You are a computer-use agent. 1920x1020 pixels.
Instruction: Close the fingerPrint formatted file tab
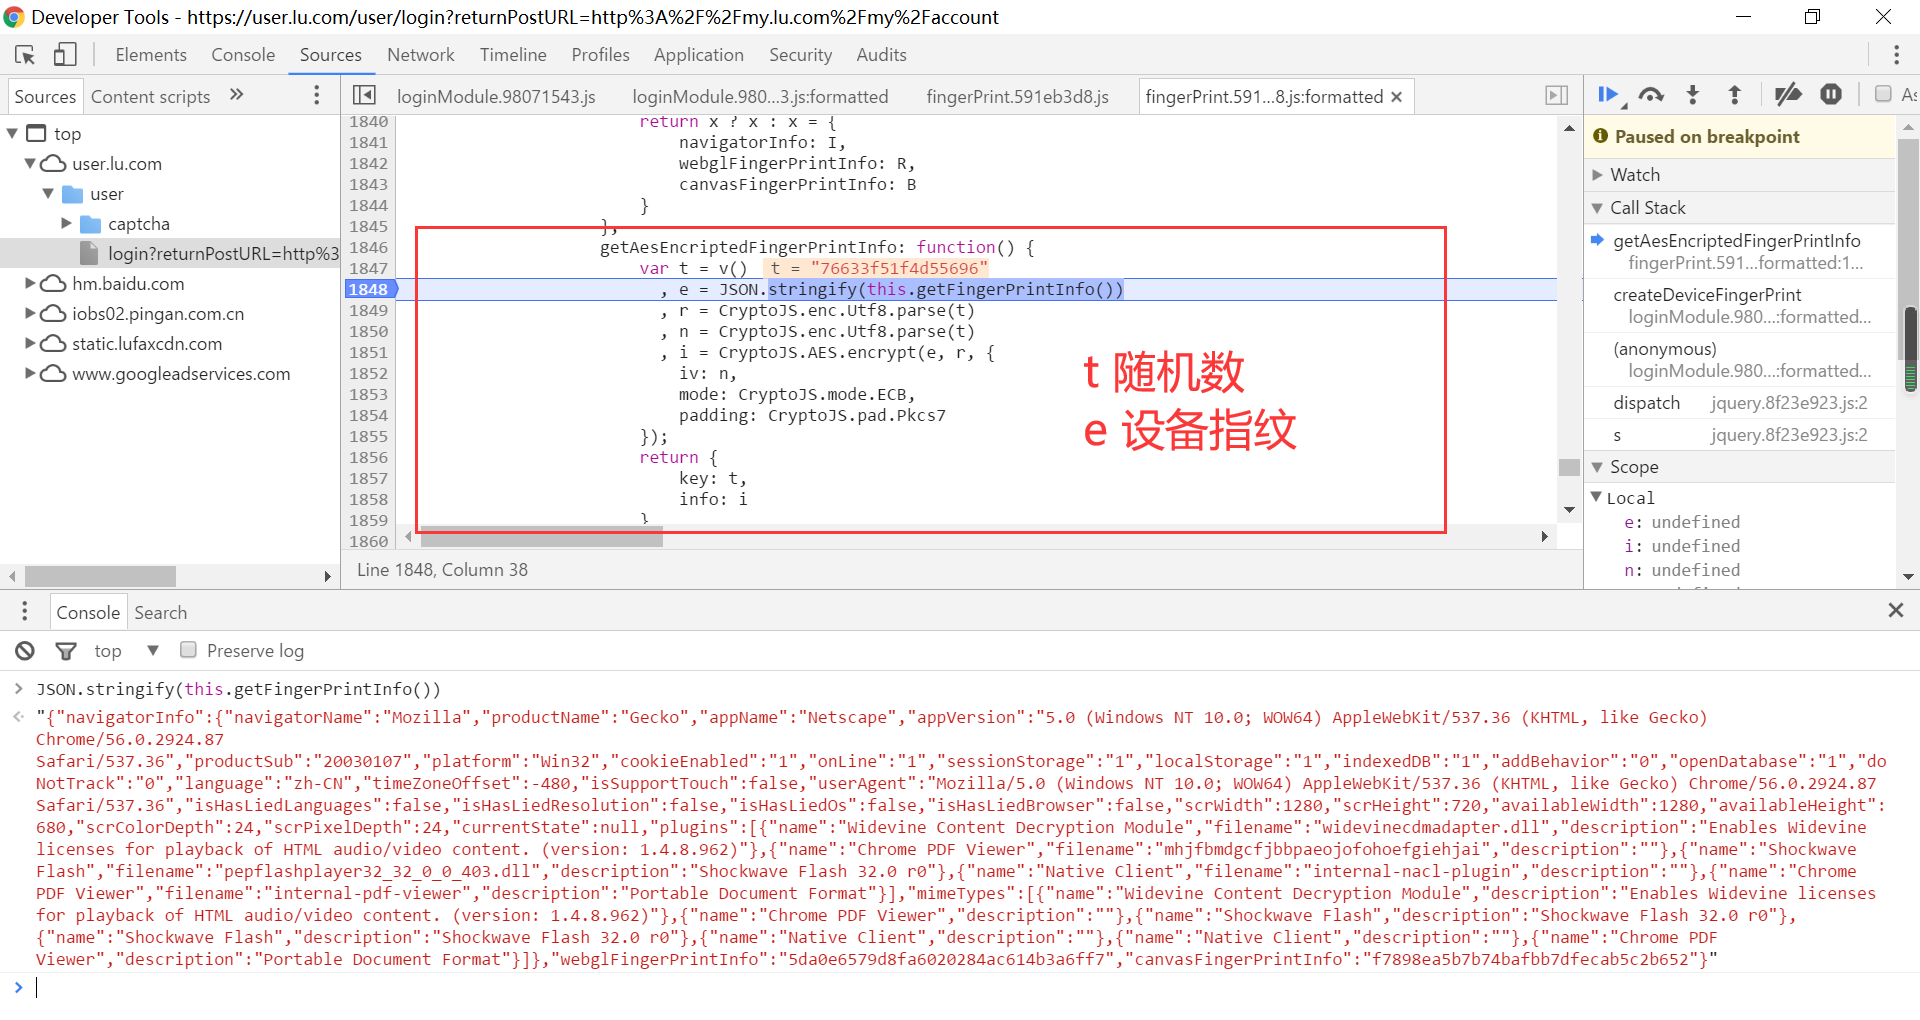point(1397,97)
